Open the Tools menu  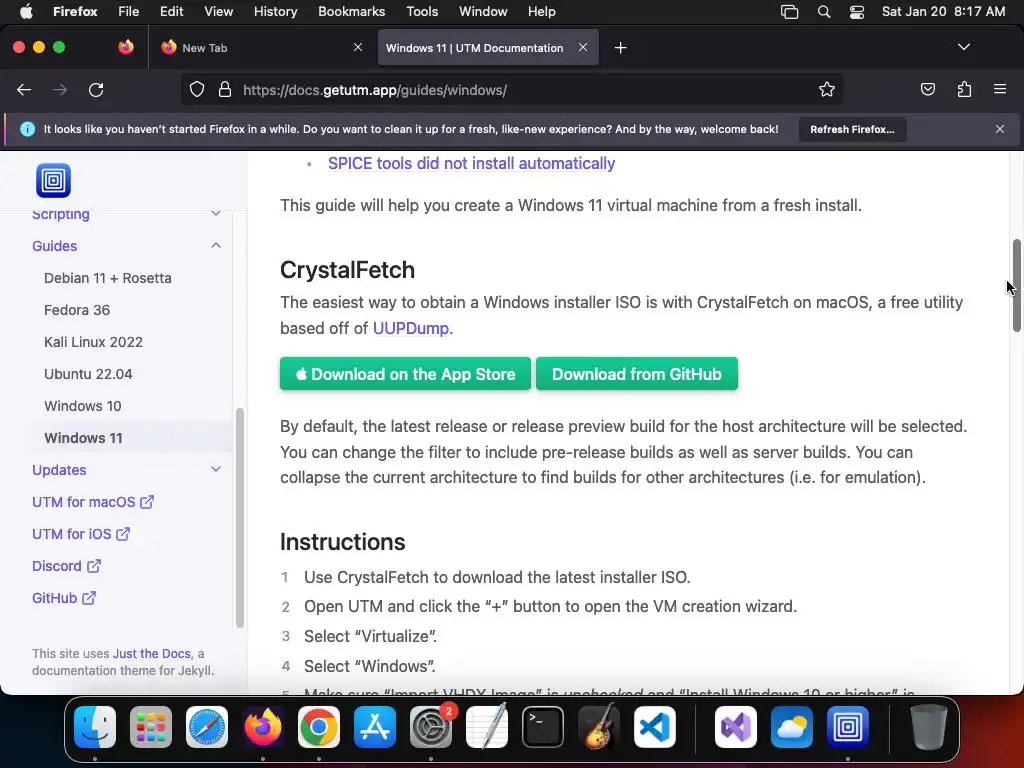coord(422,12)
